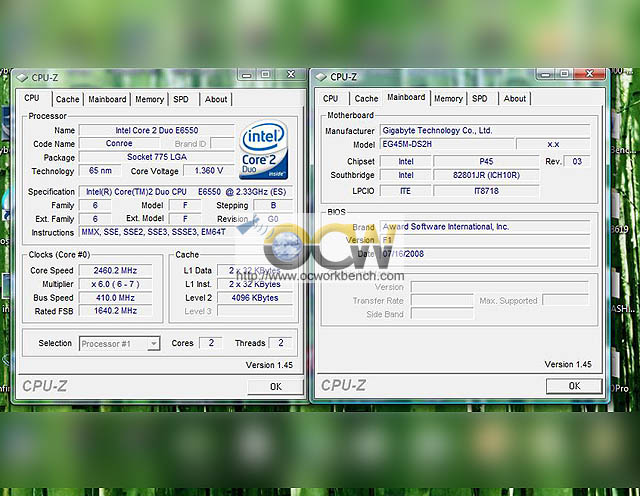The height and width of the screenshot is (496, 640).
Task: Click Chipset model value 'P45'
Action: tap(486, 161)
